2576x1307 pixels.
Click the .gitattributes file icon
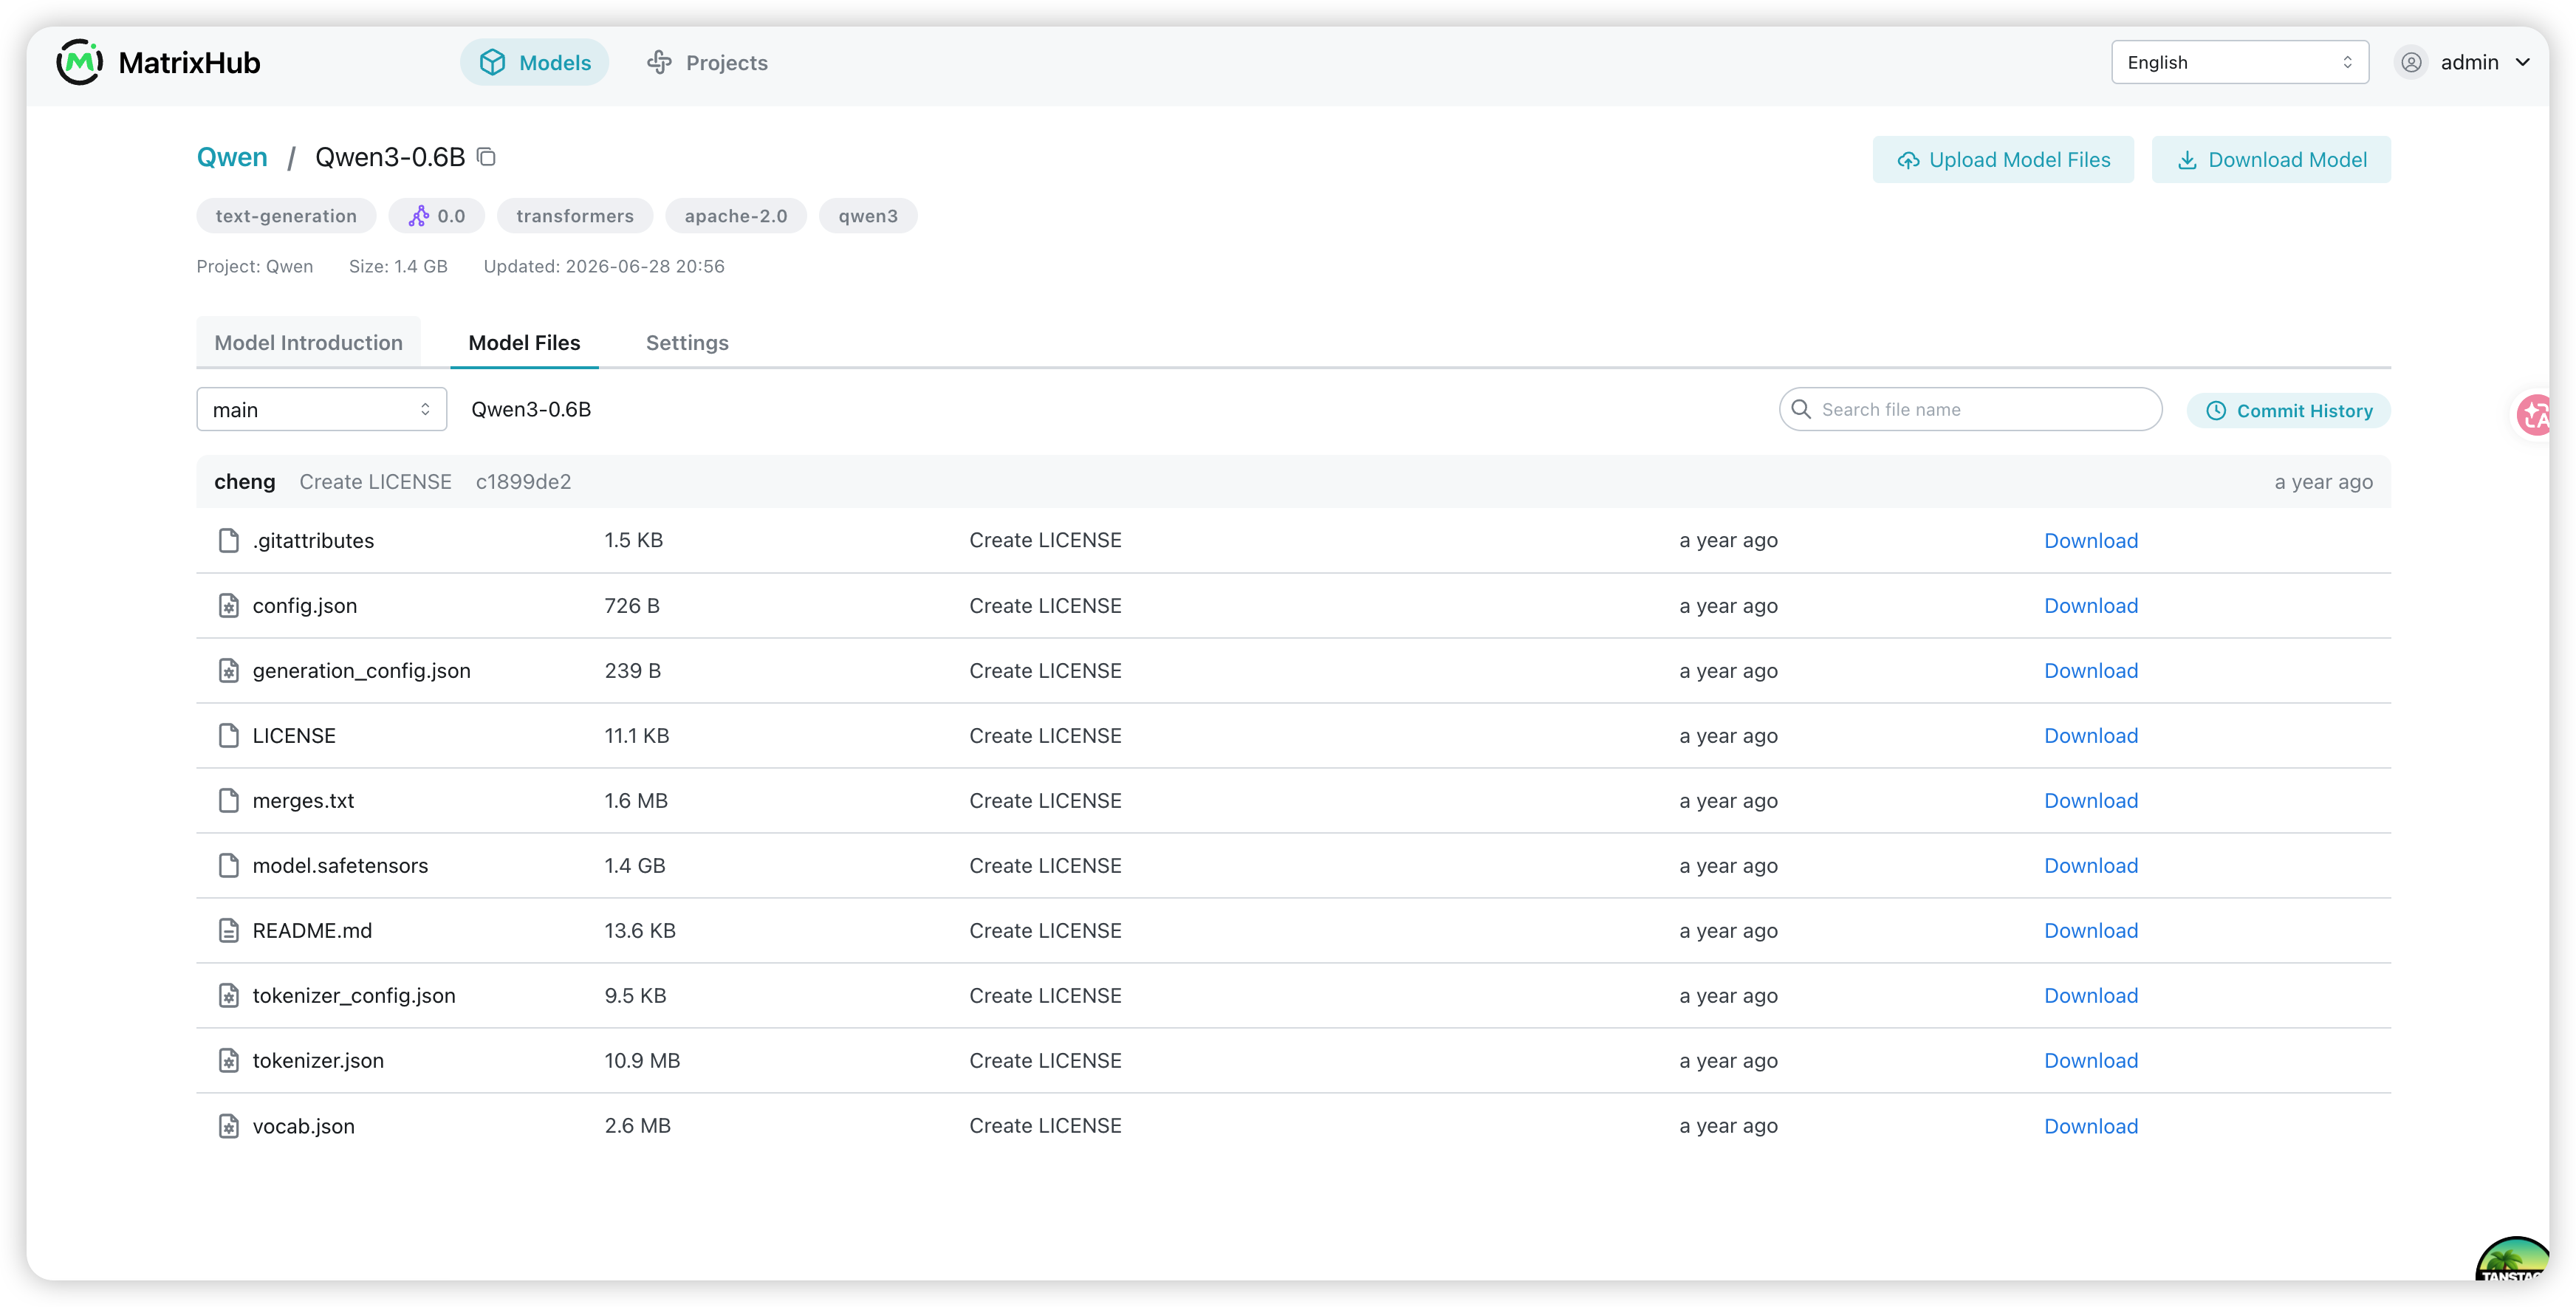point(229,540)
